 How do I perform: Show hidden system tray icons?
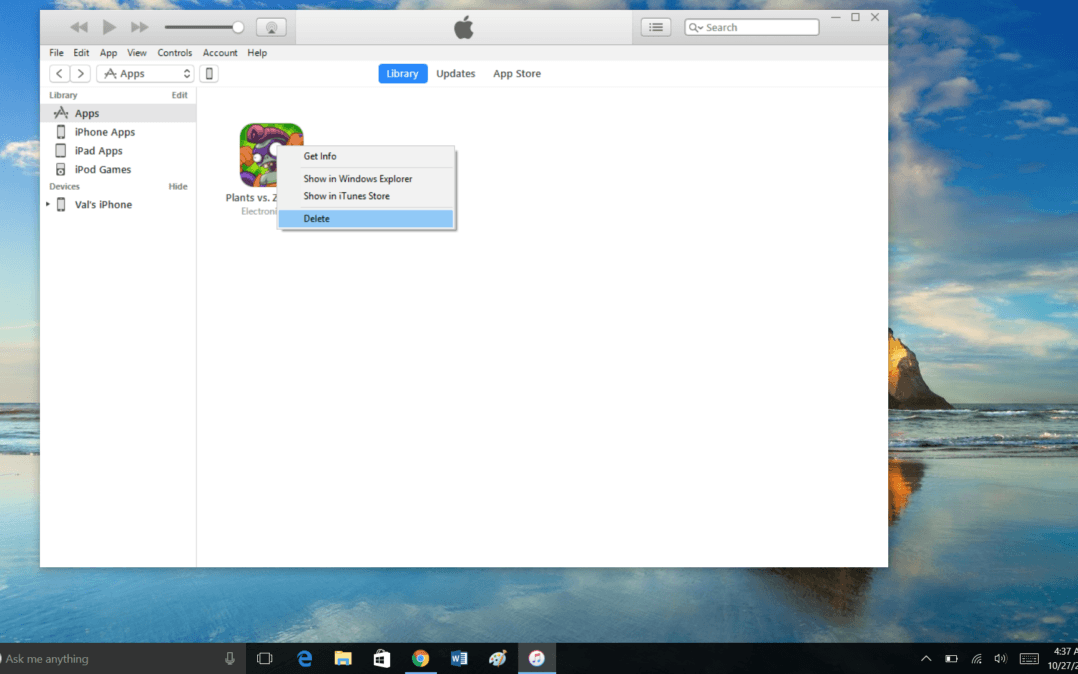(x=926, y=659)
